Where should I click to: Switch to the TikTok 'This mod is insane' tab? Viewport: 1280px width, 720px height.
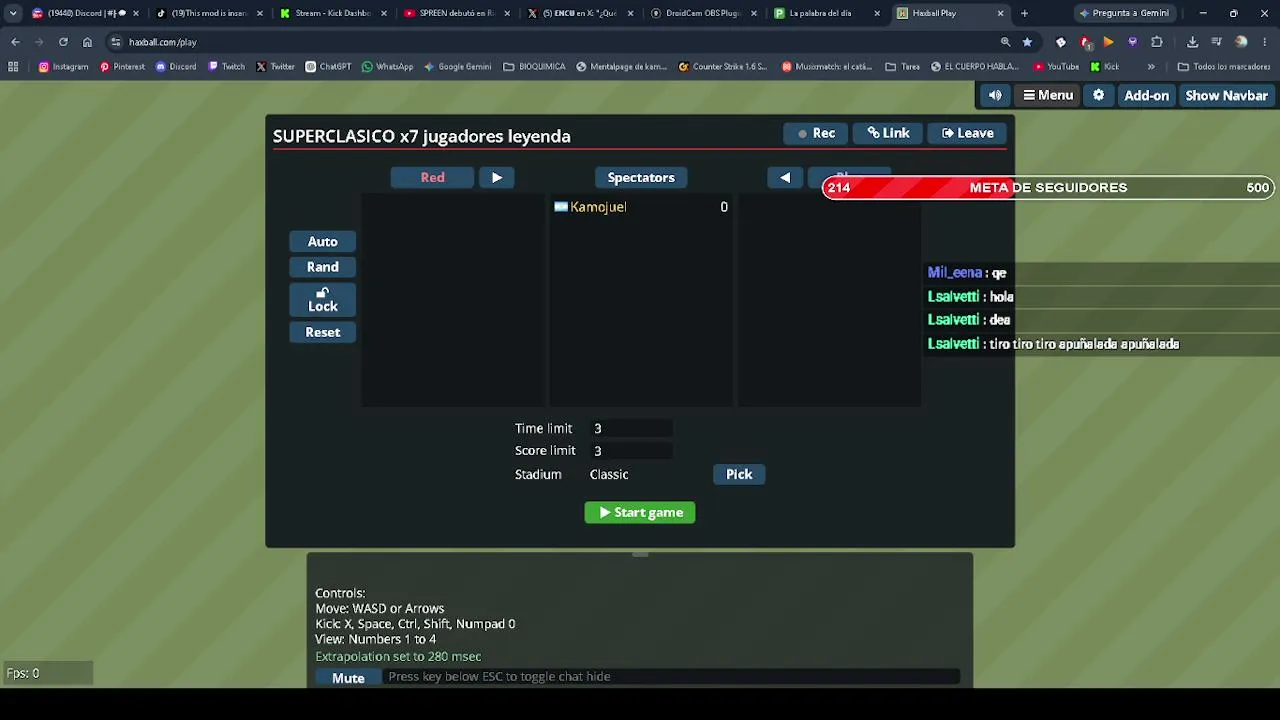[208, 13]
